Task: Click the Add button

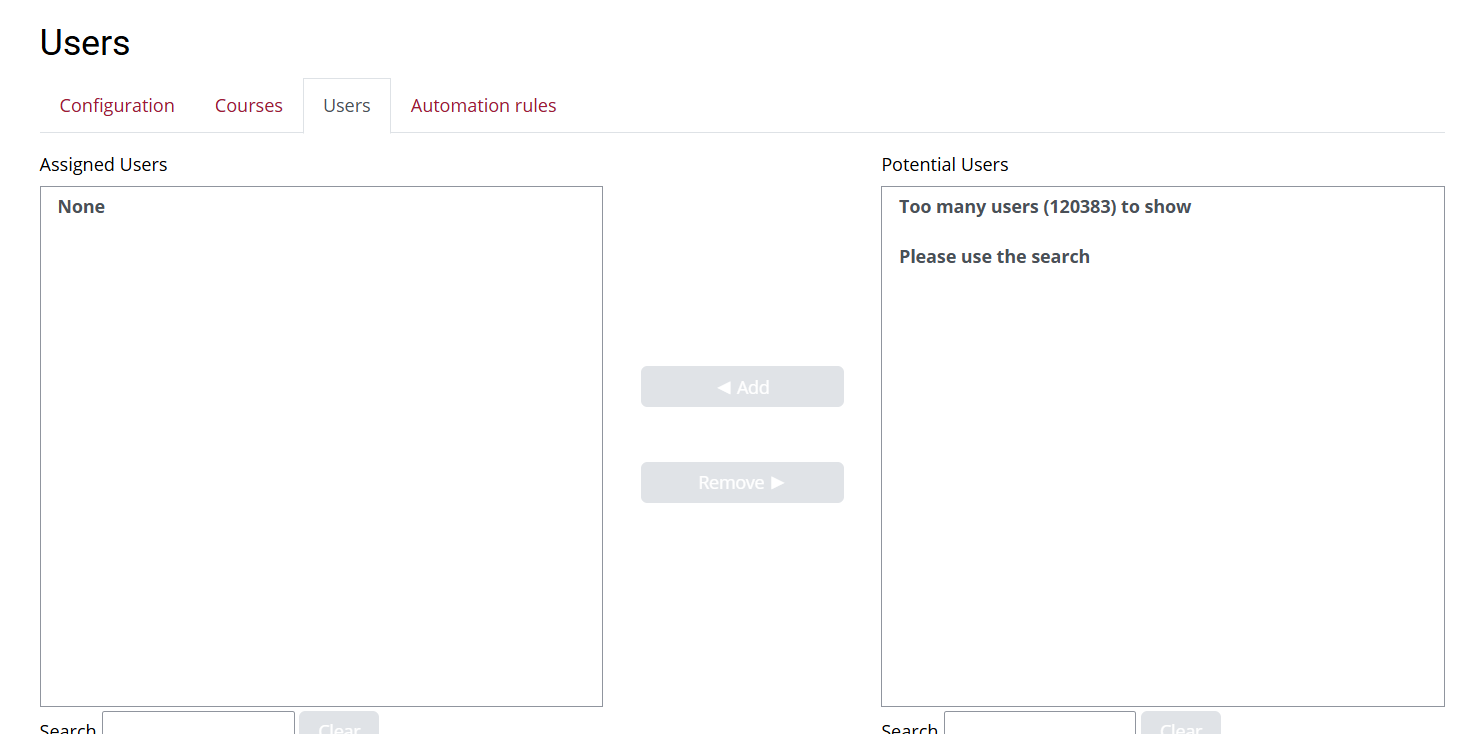Action: pos(742,387)
